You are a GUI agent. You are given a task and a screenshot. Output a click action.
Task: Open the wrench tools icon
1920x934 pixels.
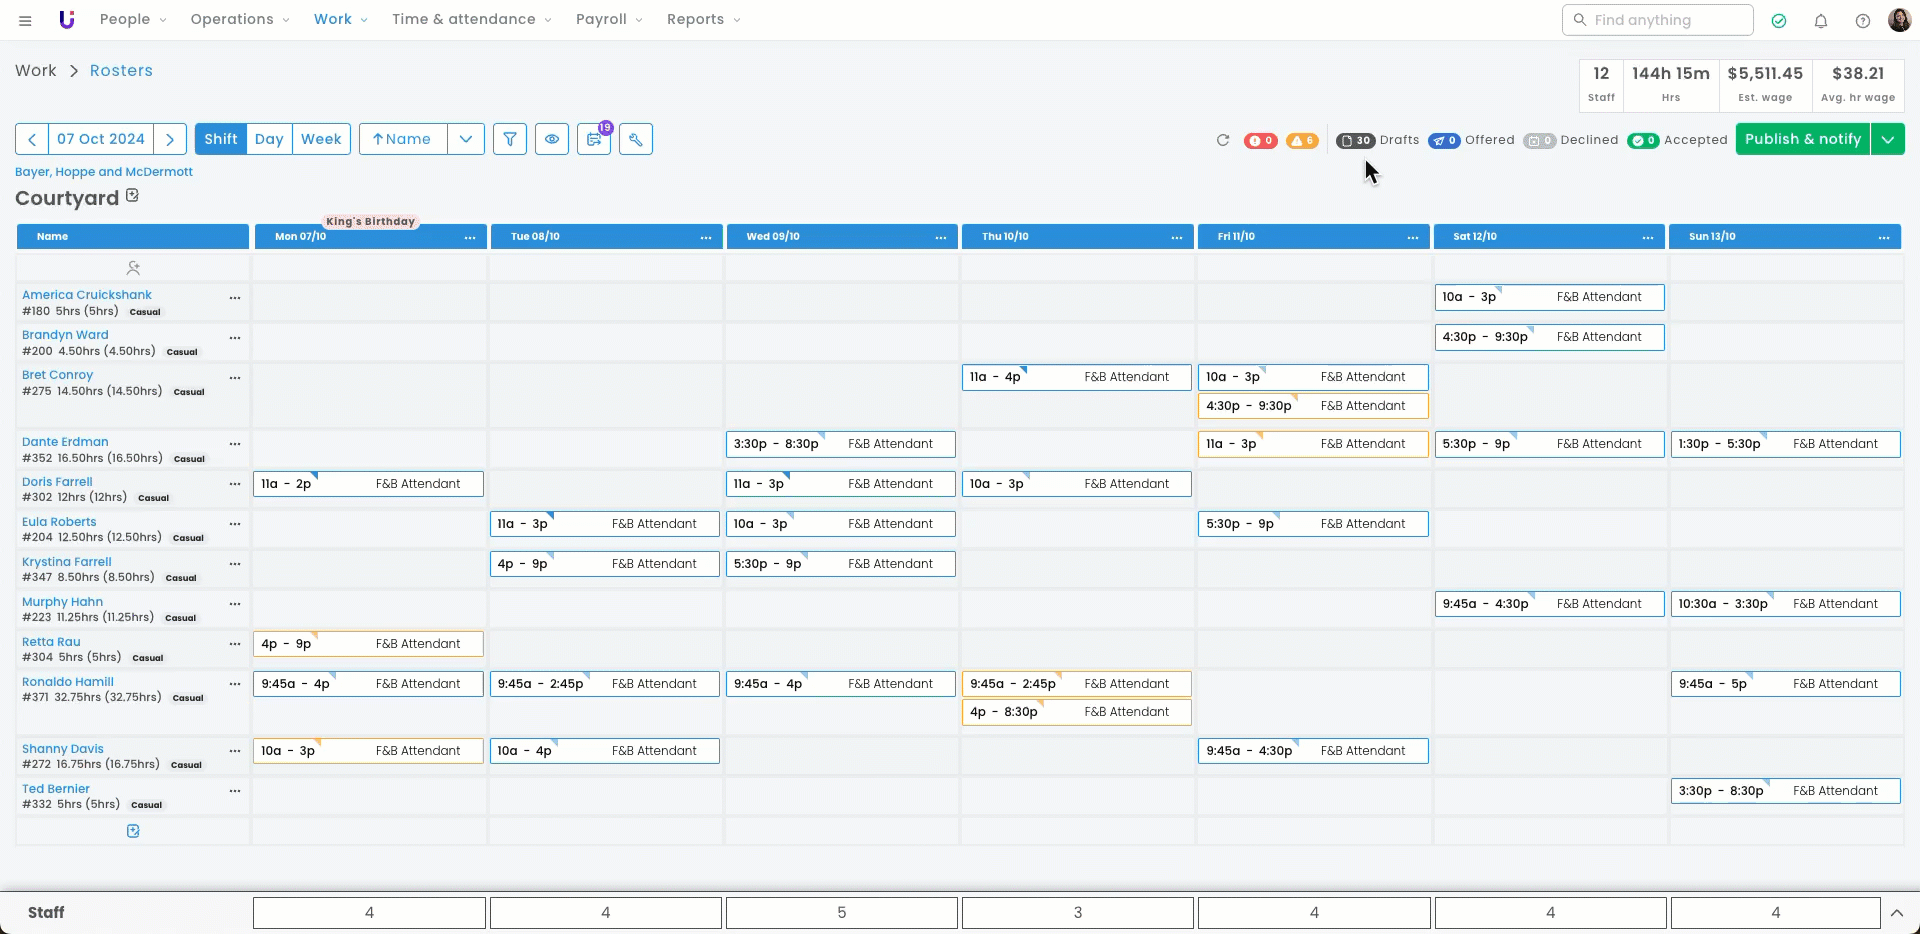tap(636, 139)
